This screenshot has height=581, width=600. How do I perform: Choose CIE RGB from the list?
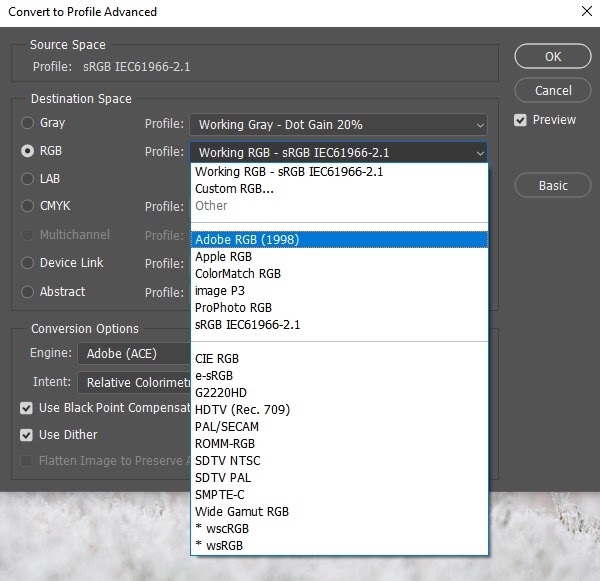point(339,359)
